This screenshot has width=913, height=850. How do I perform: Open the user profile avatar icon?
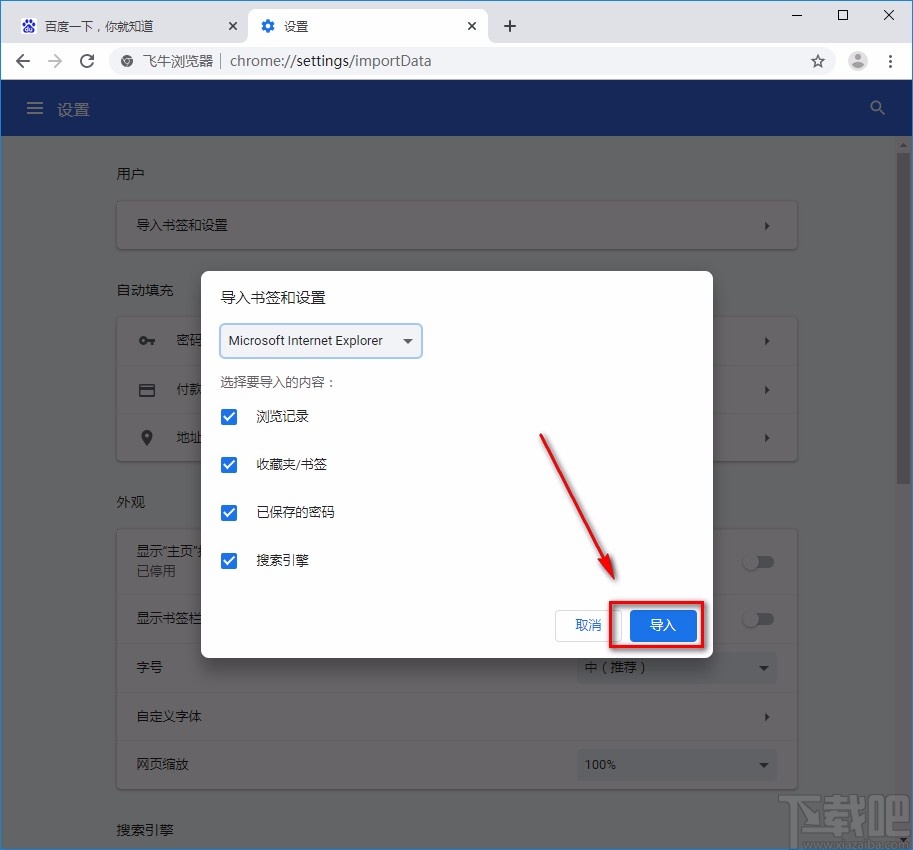[858, 61]
